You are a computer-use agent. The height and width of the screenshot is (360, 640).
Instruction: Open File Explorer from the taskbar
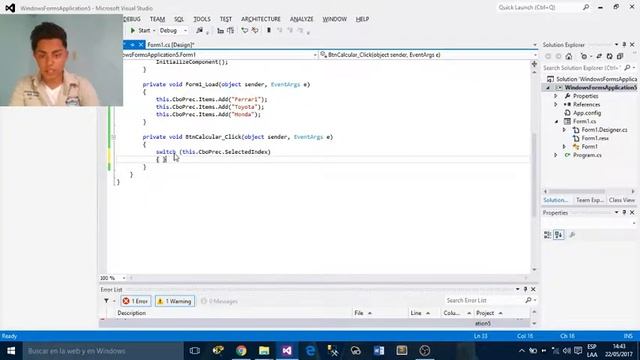click(264, 351)
